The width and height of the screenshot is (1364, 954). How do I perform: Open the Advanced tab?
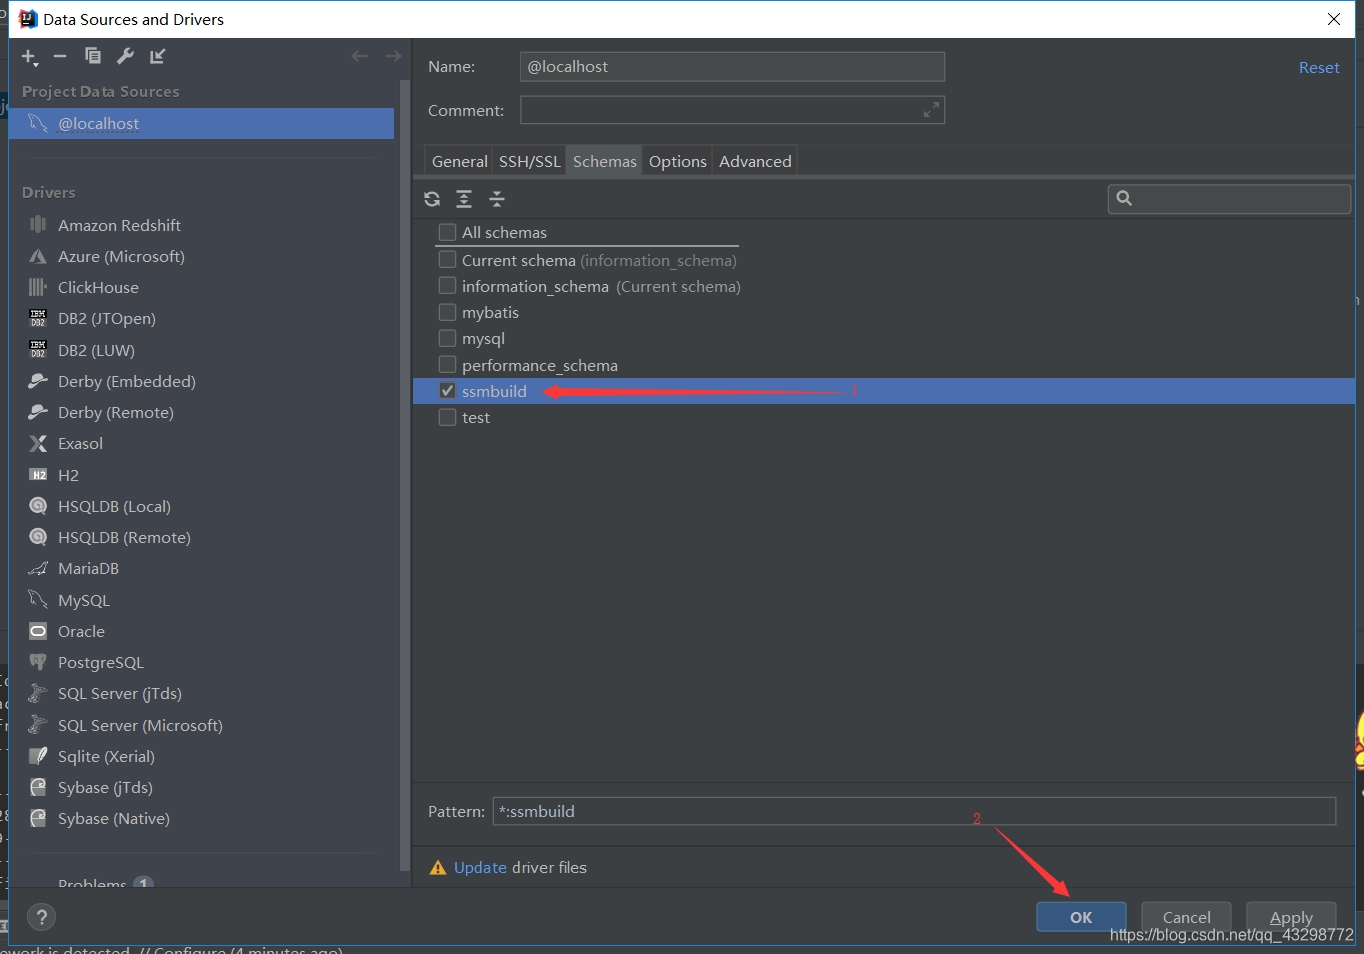755,161
